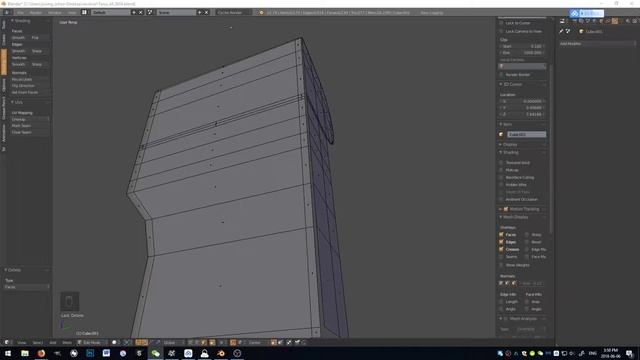Click Flip Direction button

(30, 86)
